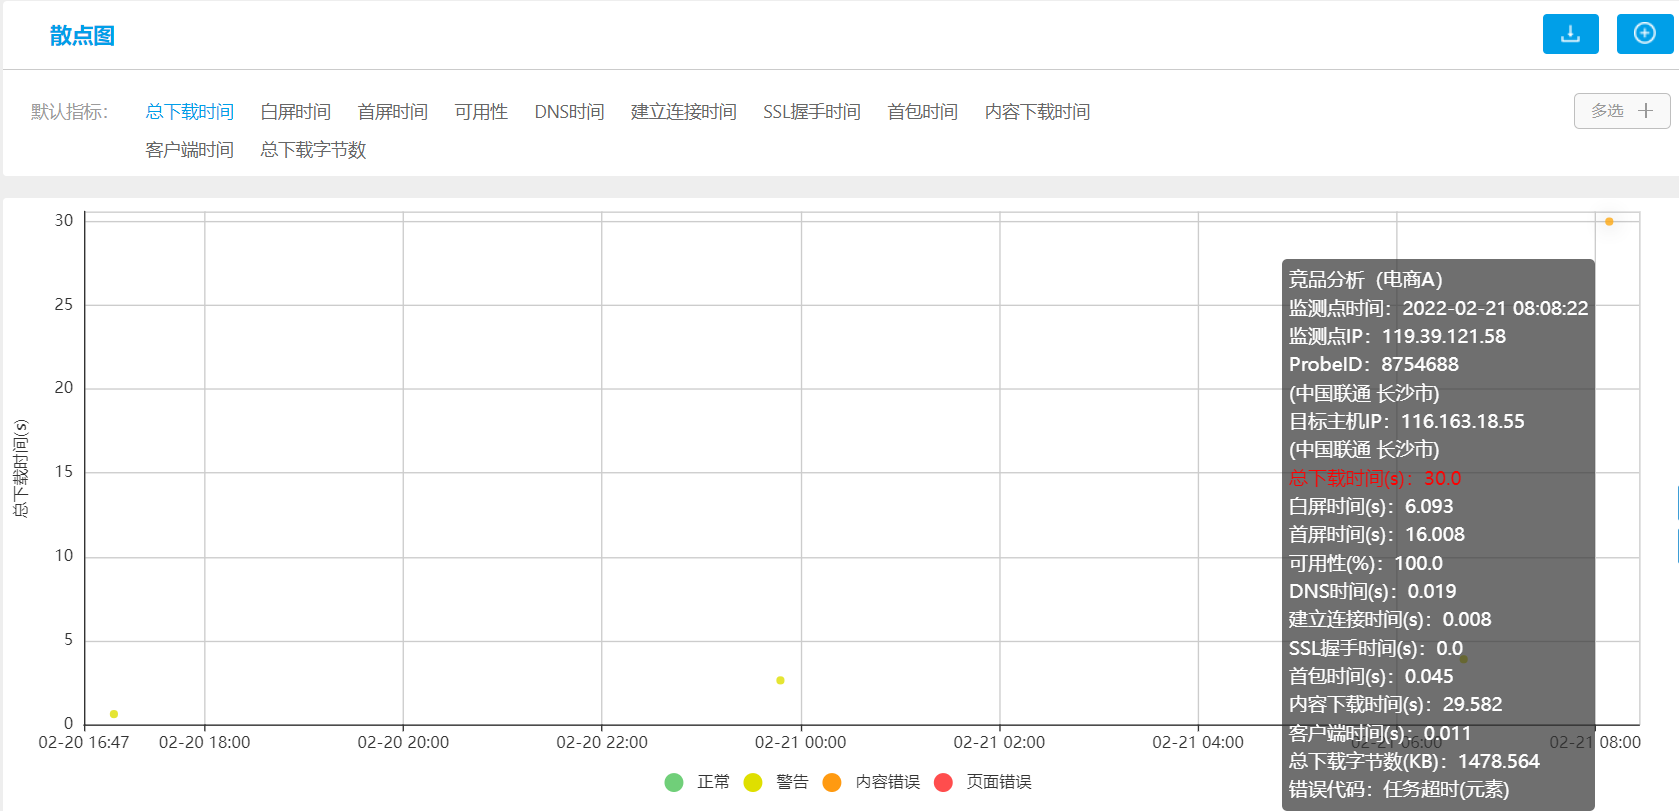Select the 首包时间 metric
Image resolution: width=1679 pixels, height=811 pixels.
922,112
